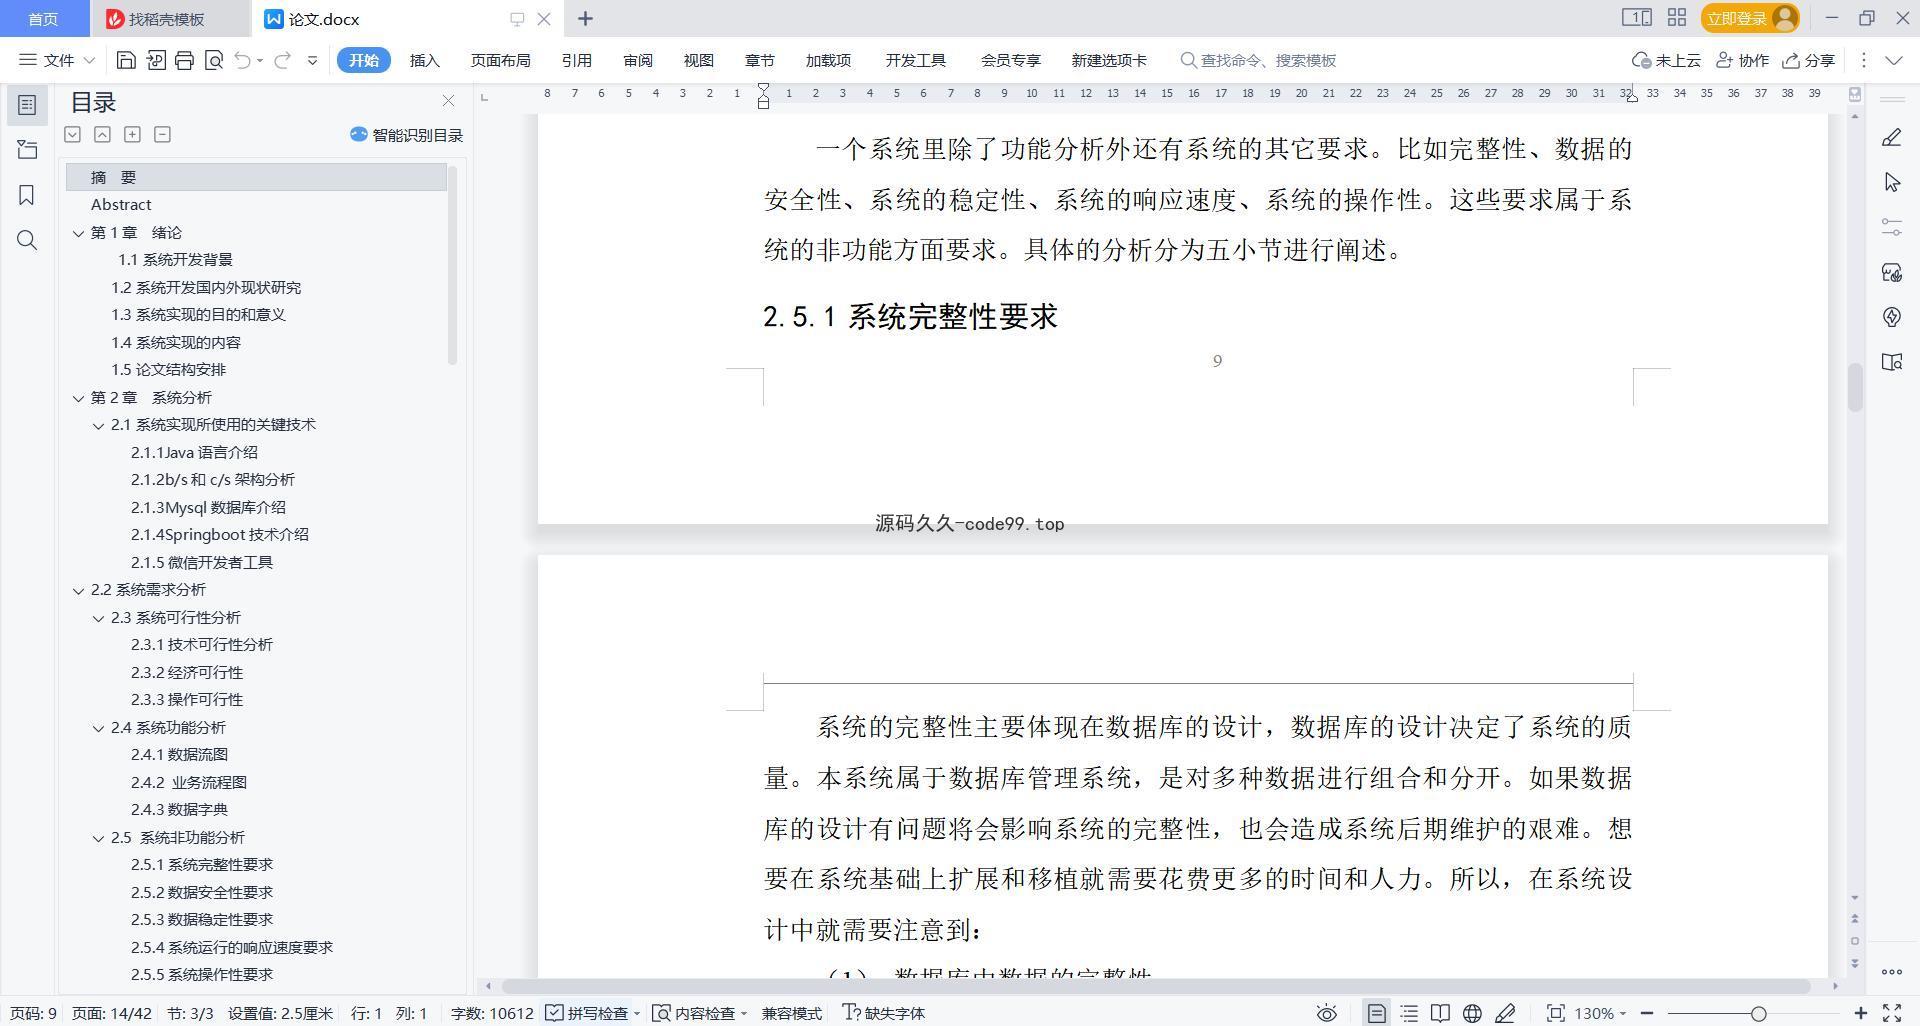Click the 立即登录 login button
This screenshot has height=1026, width=1920.
click(x=1749, y=18)
